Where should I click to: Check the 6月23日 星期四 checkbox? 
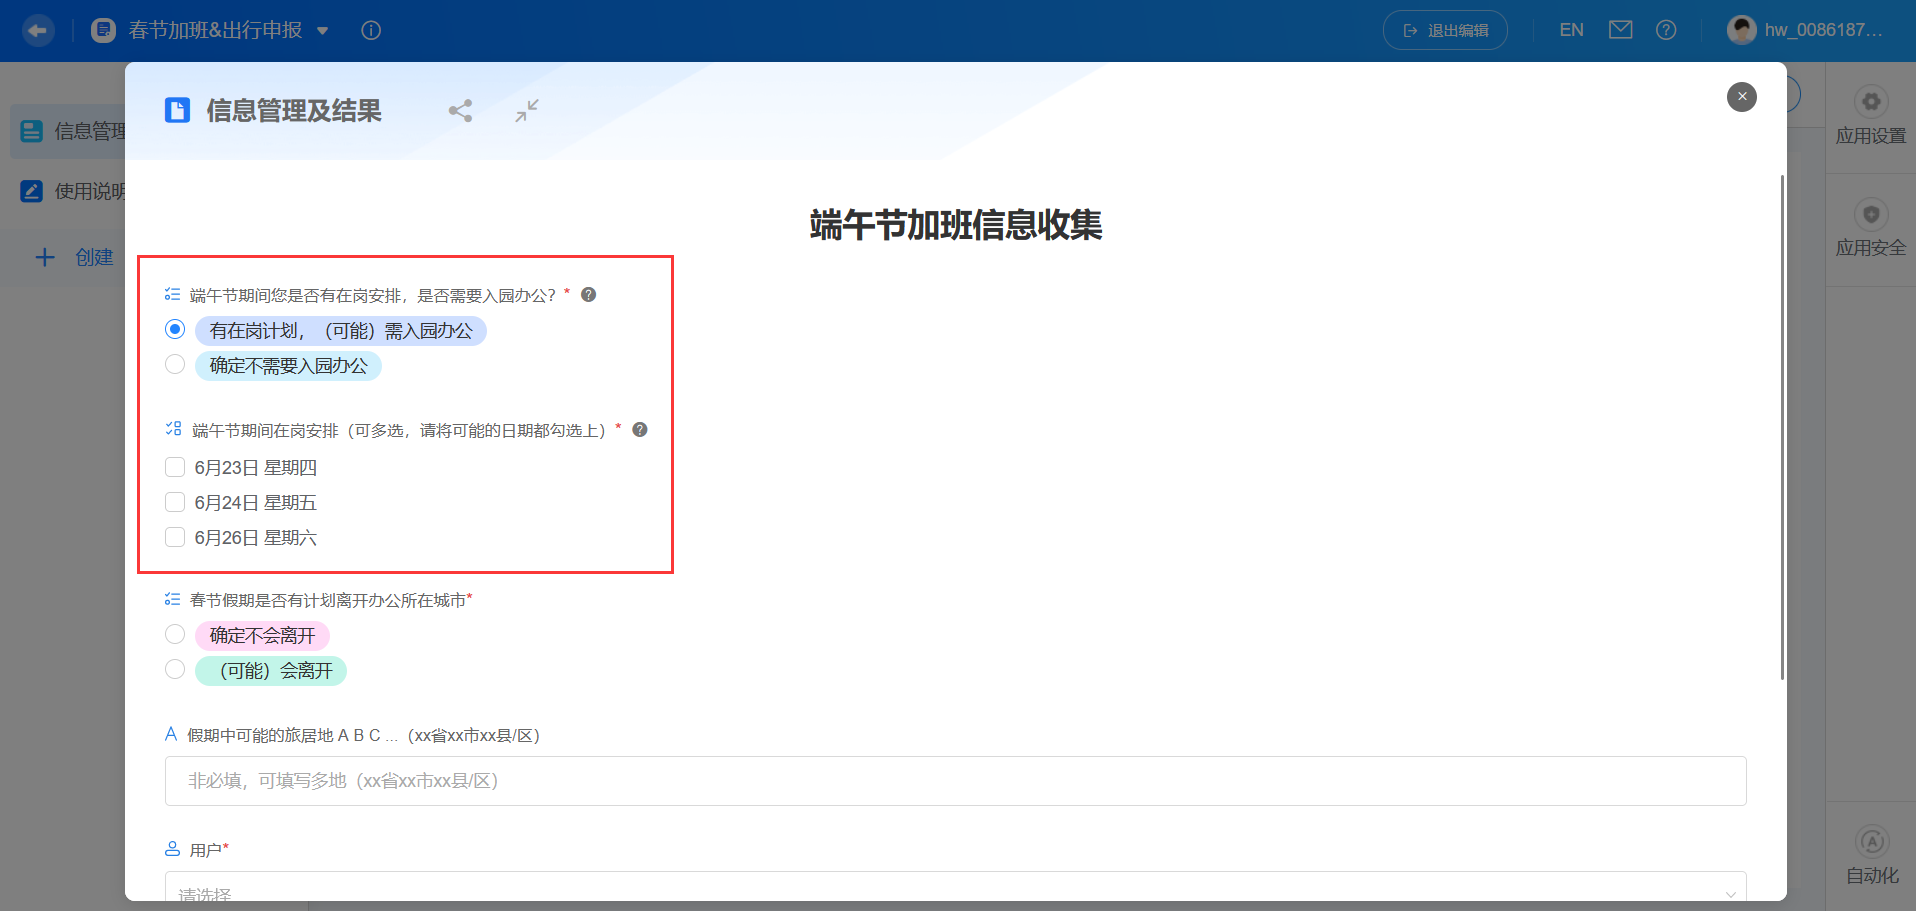pos(175,466)
